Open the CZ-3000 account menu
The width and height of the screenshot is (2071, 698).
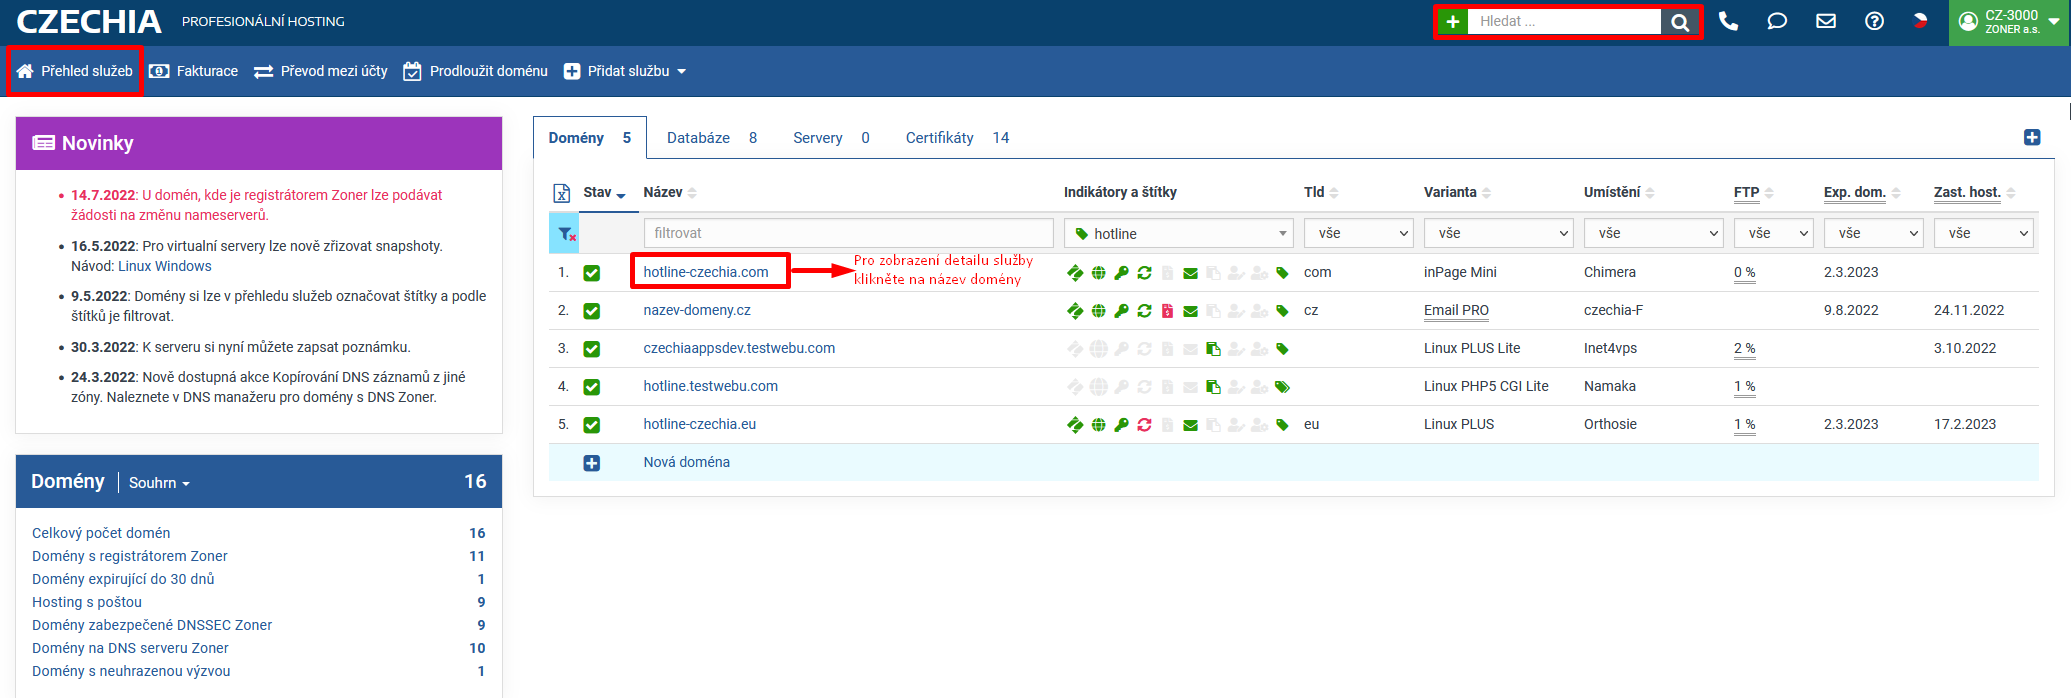(x=2009, y=22)
